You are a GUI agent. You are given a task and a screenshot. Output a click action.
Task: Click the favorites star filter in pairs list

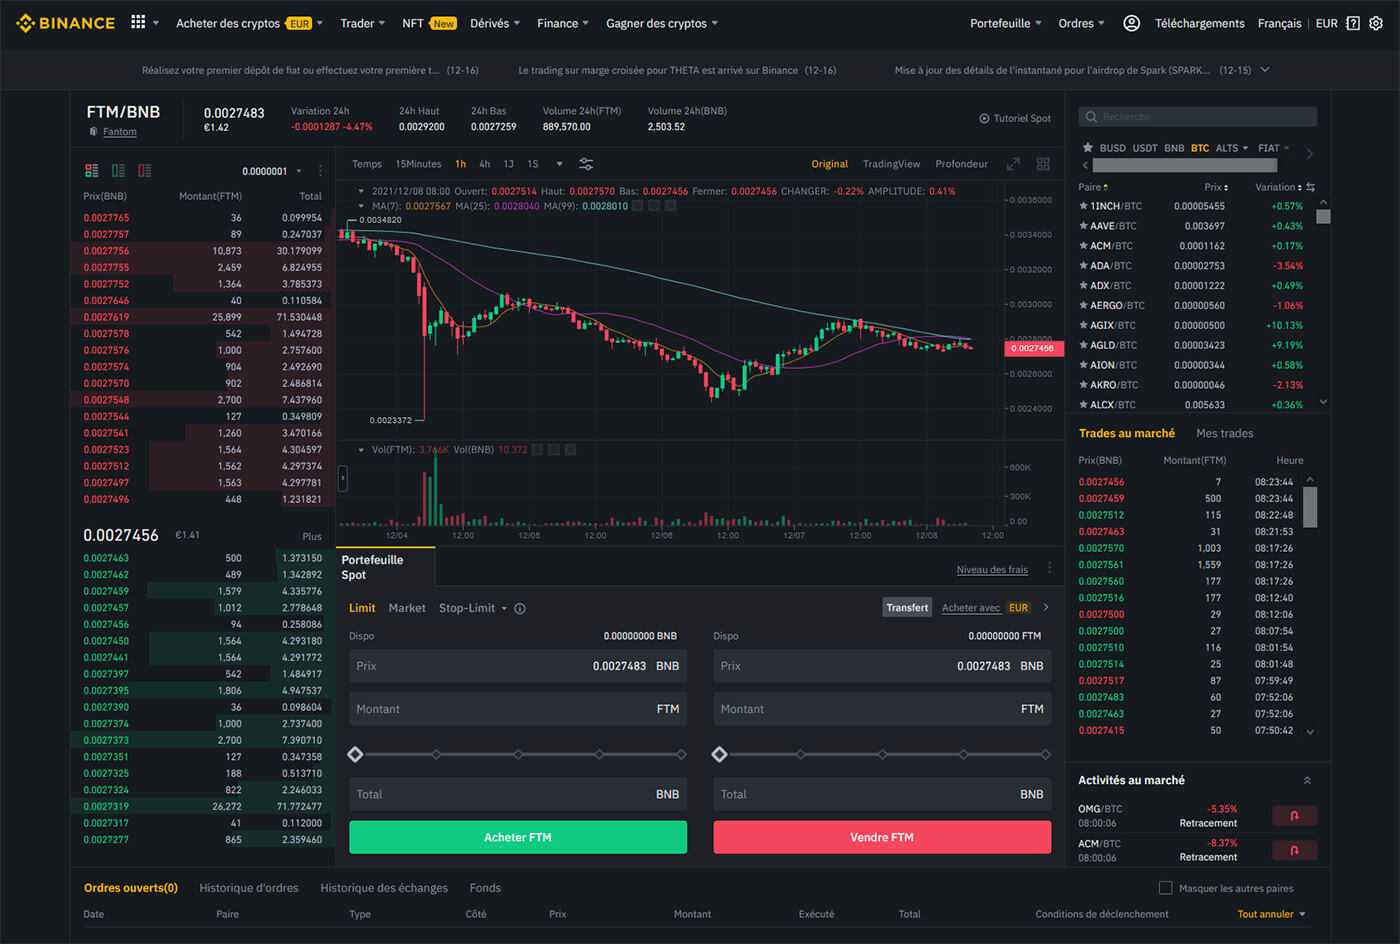click(1088, 148)
